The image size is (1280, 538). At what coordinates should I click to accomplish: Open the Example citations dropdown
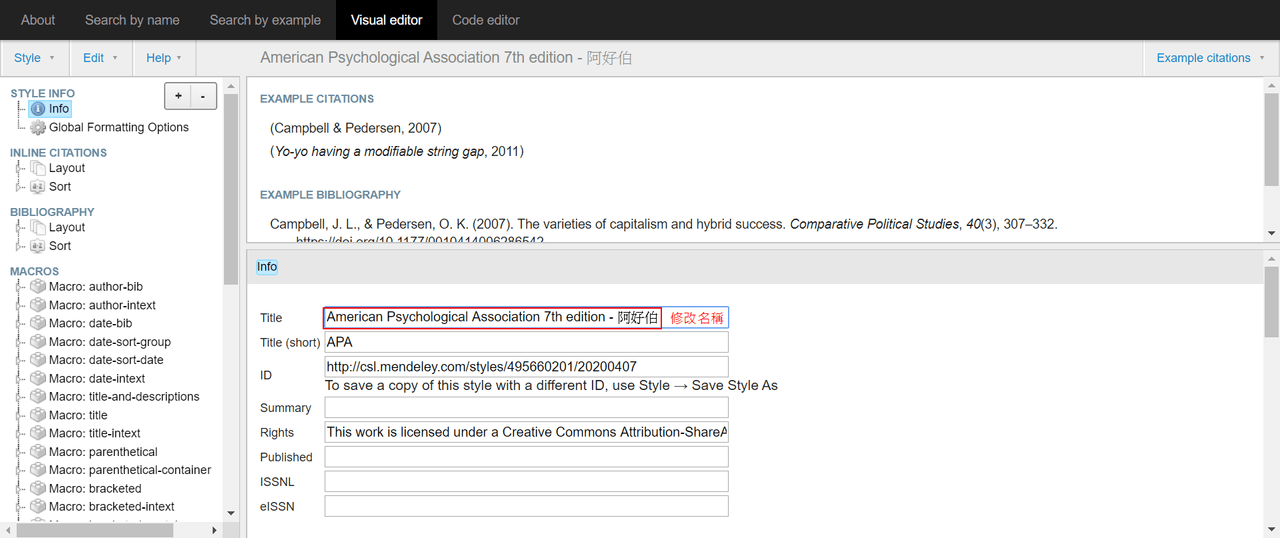tap(1211, 58)
